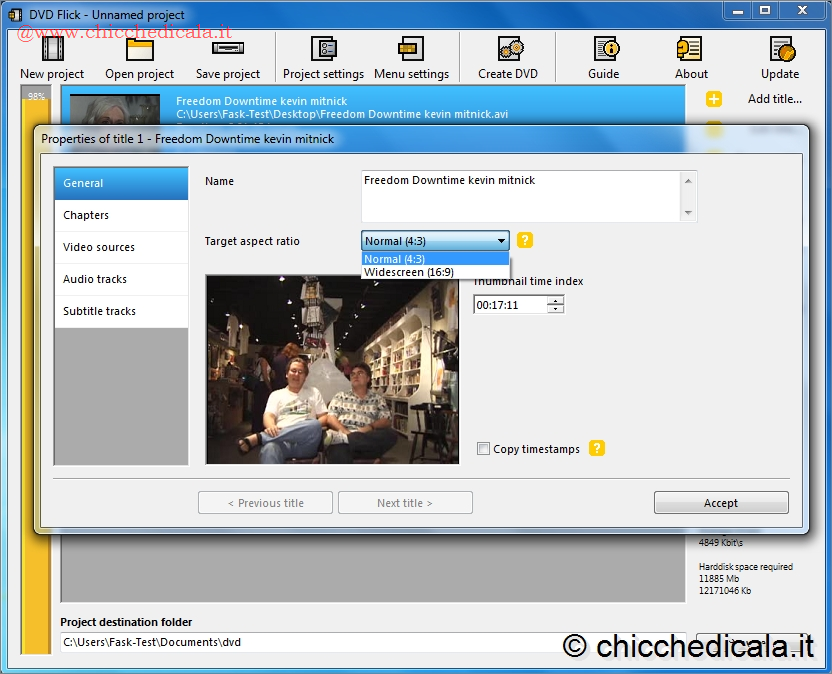The image size is (832, 674).
Task: Choose Widescreen (16:9) from the list
Action: [408, 272]
